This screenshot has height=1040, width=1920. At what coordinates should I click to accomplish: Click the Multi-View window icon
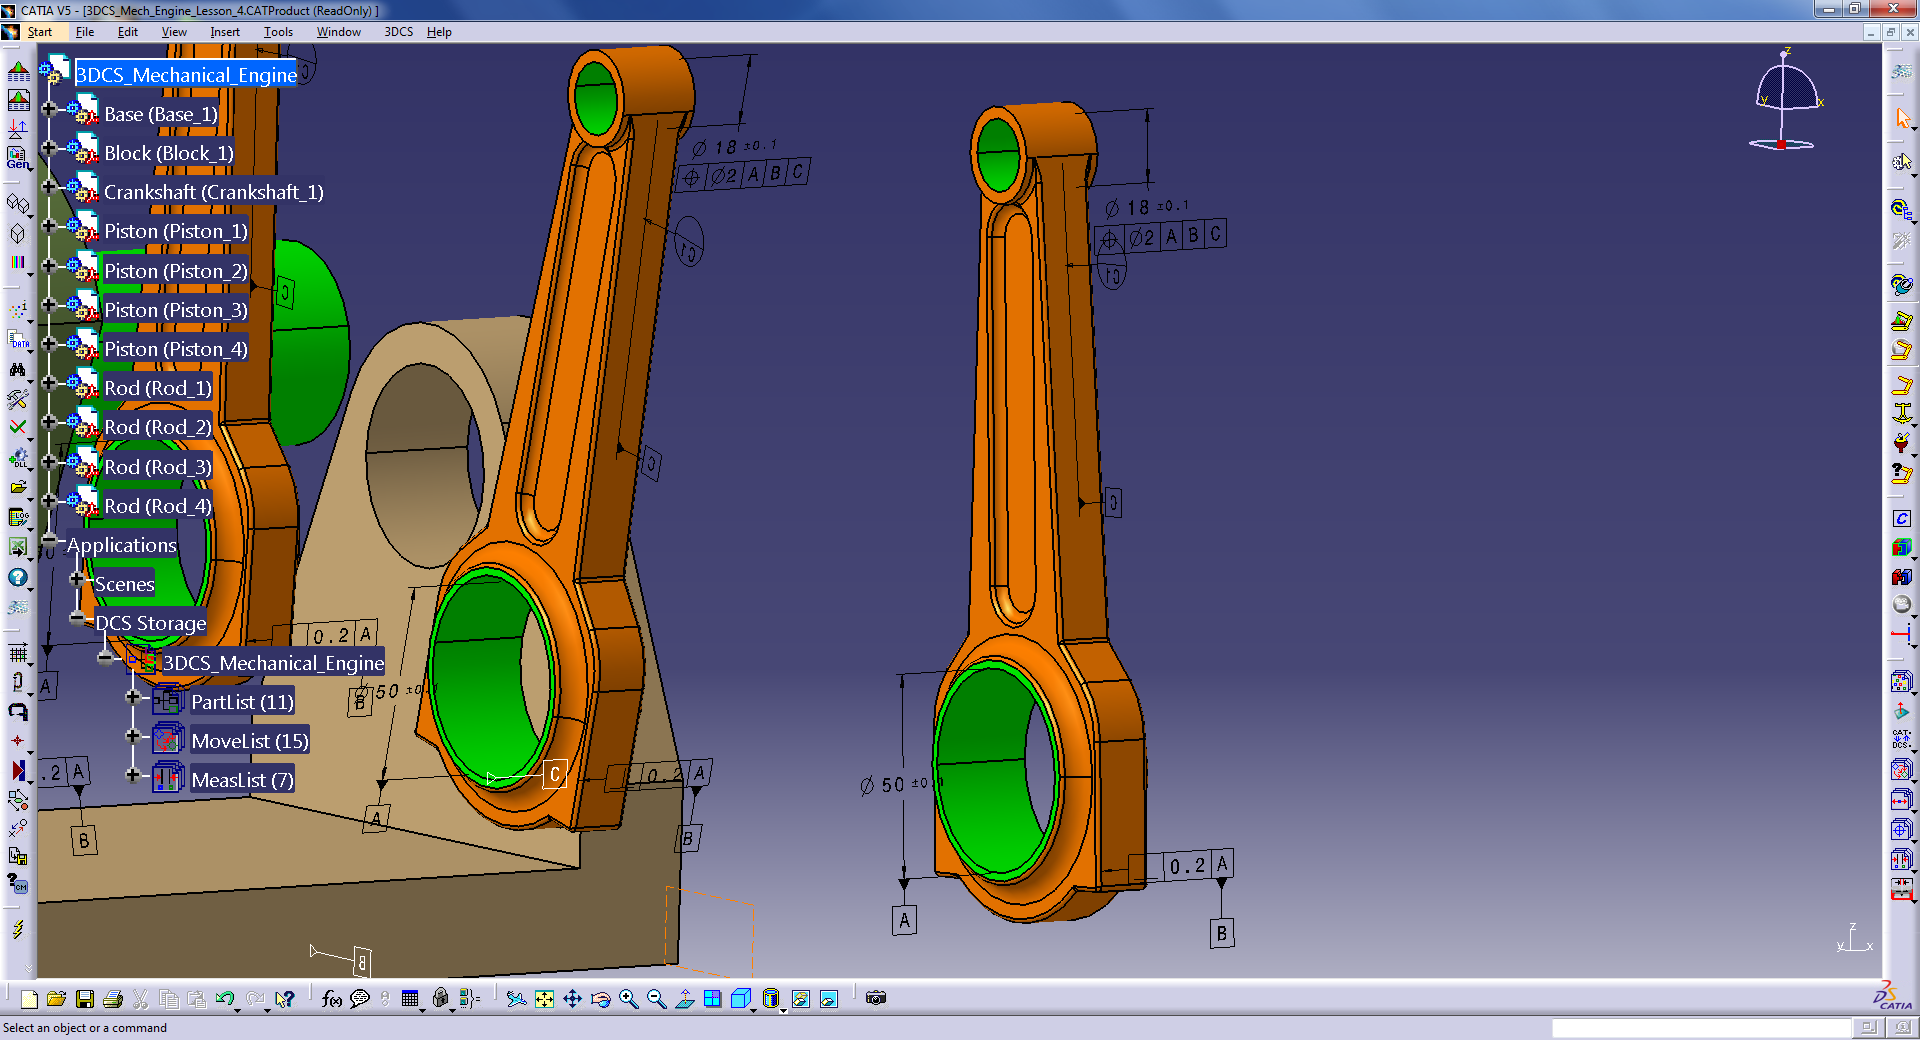[712, 999]
